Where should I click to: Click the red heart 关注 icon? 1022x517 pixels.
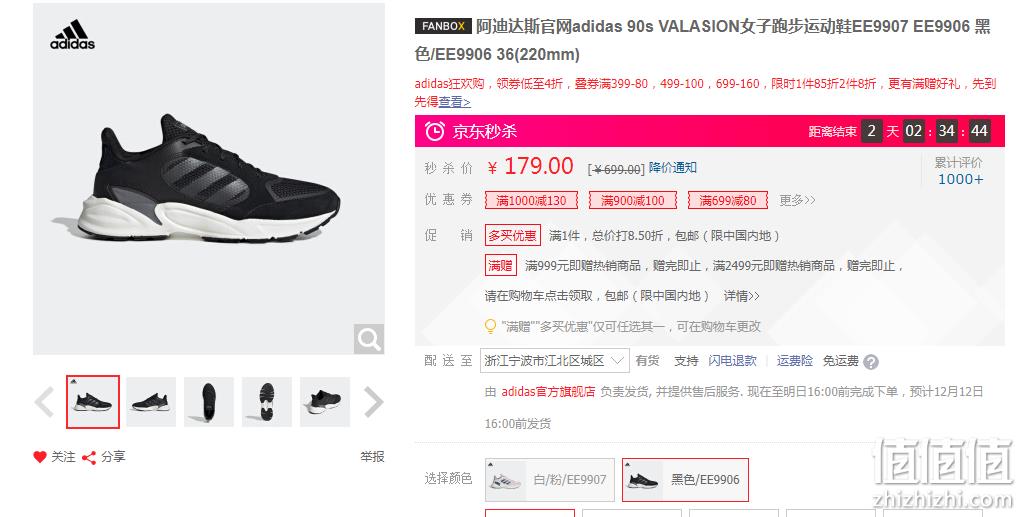(40, 457)
